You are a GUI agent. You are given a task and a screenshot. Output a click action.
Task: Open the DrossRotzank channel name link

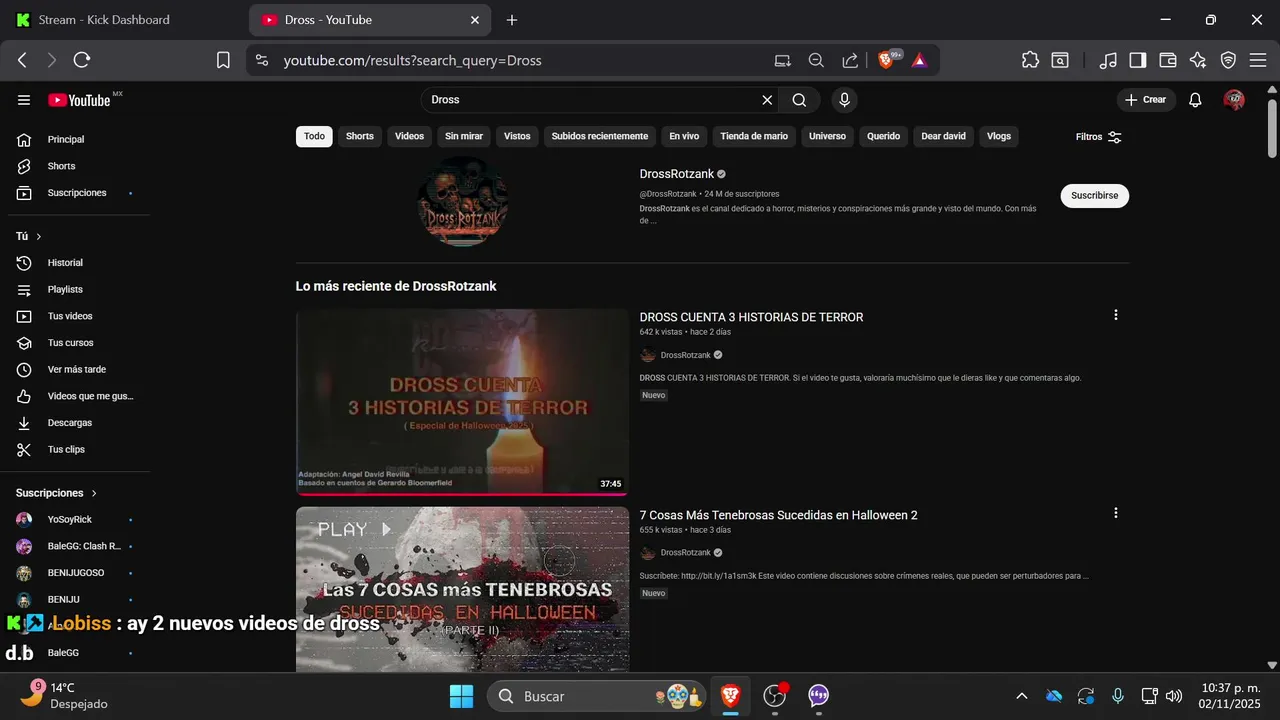[x=677, y=174]
